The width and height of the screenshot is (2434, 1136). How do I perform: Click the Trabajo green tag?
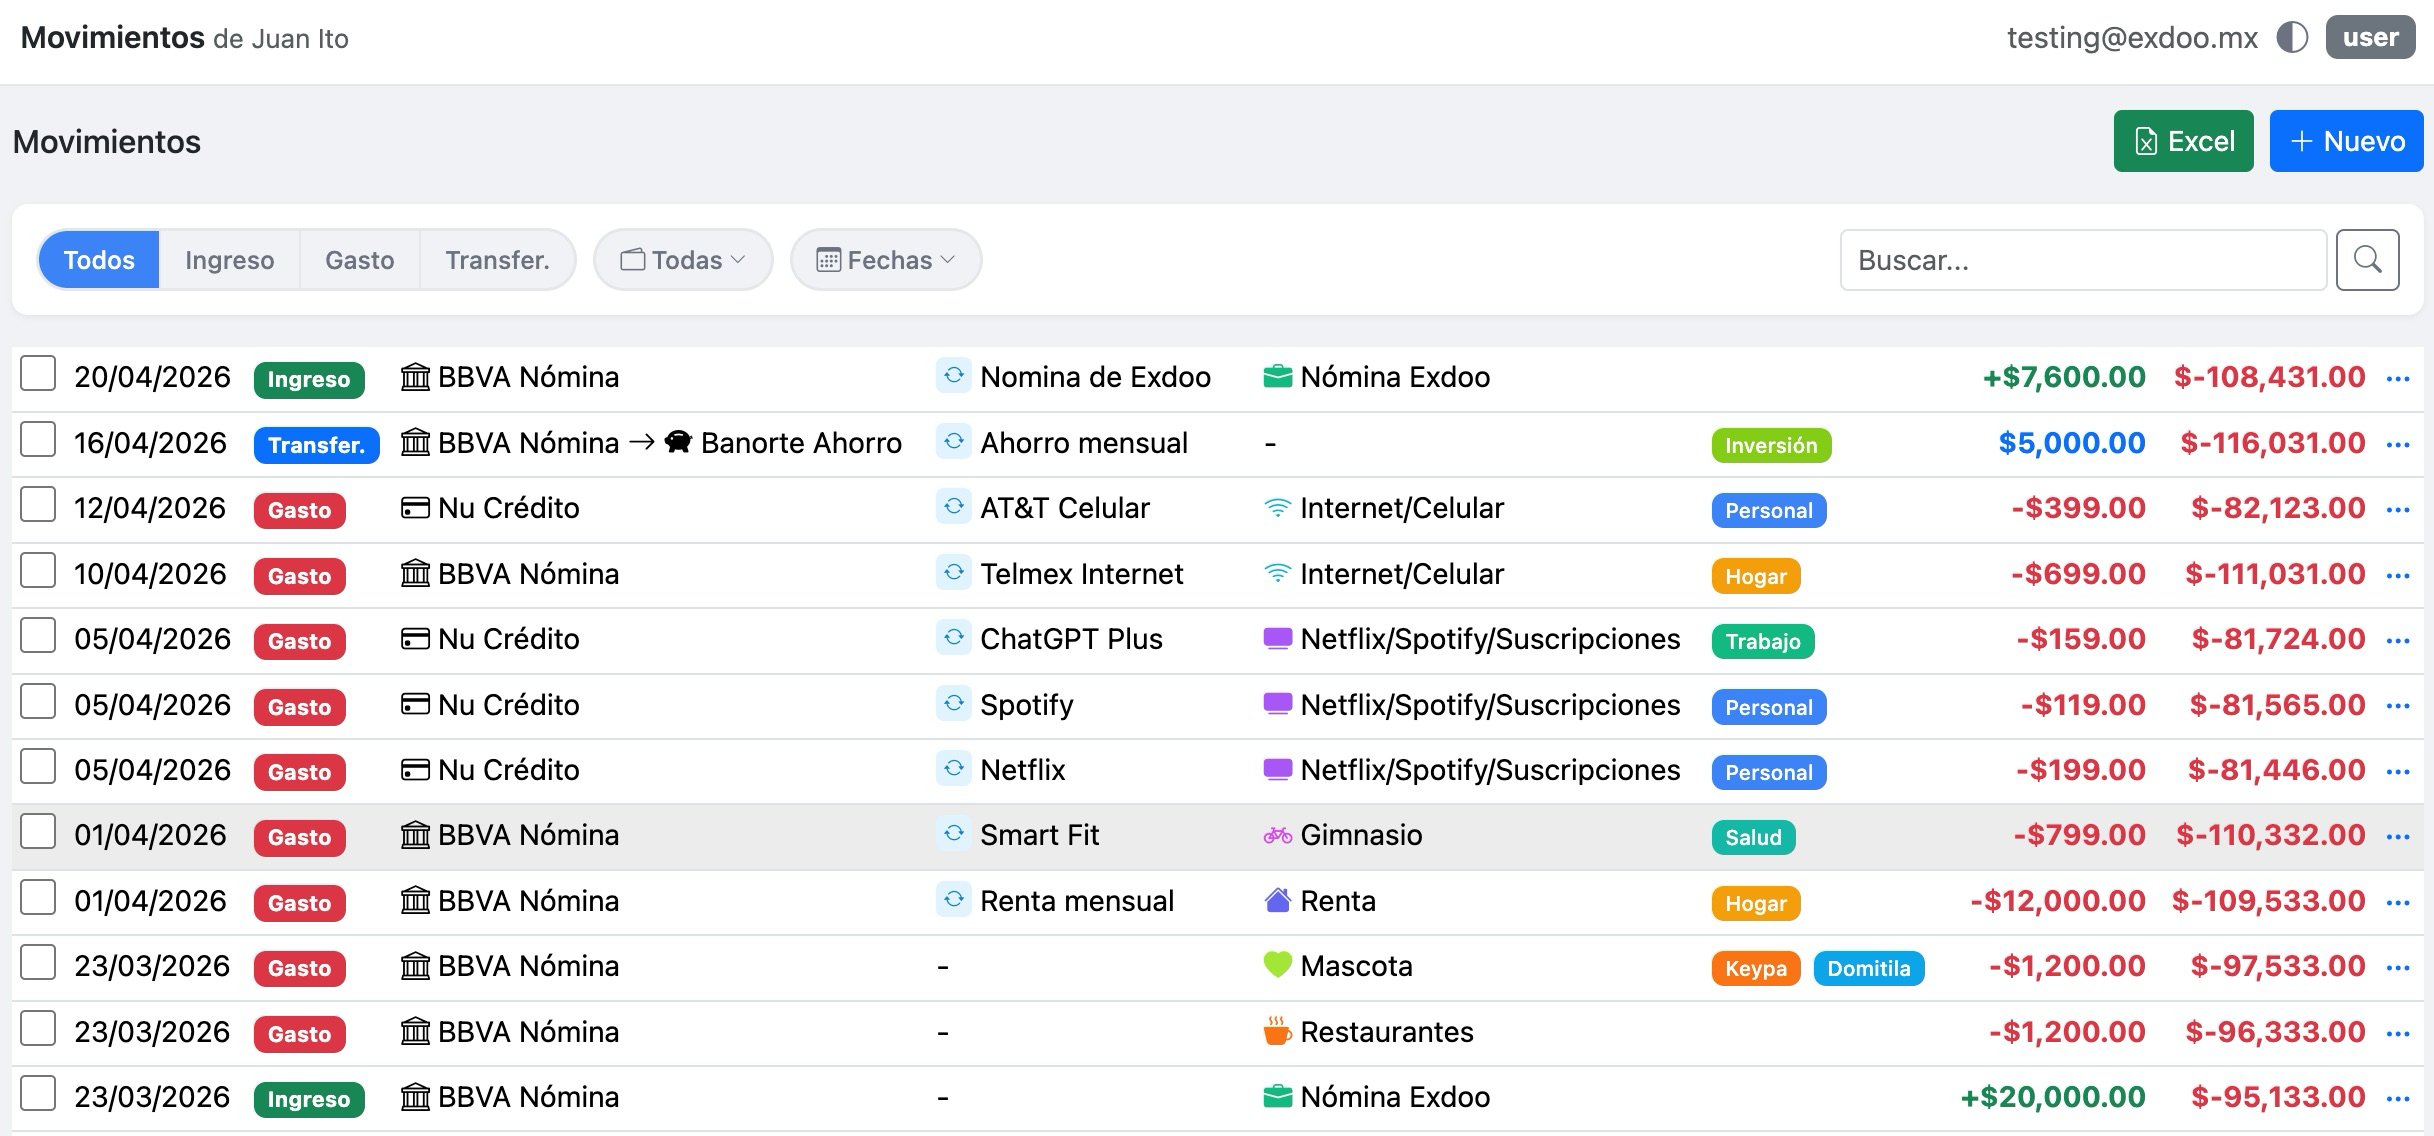(1762, 641)
